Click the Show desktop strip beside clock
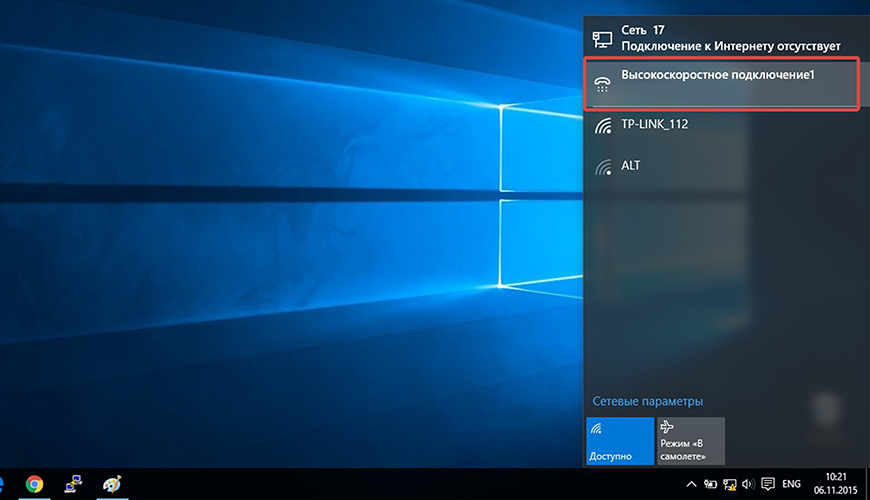This screenshot has width=870, height=500. tap(867, 484)
